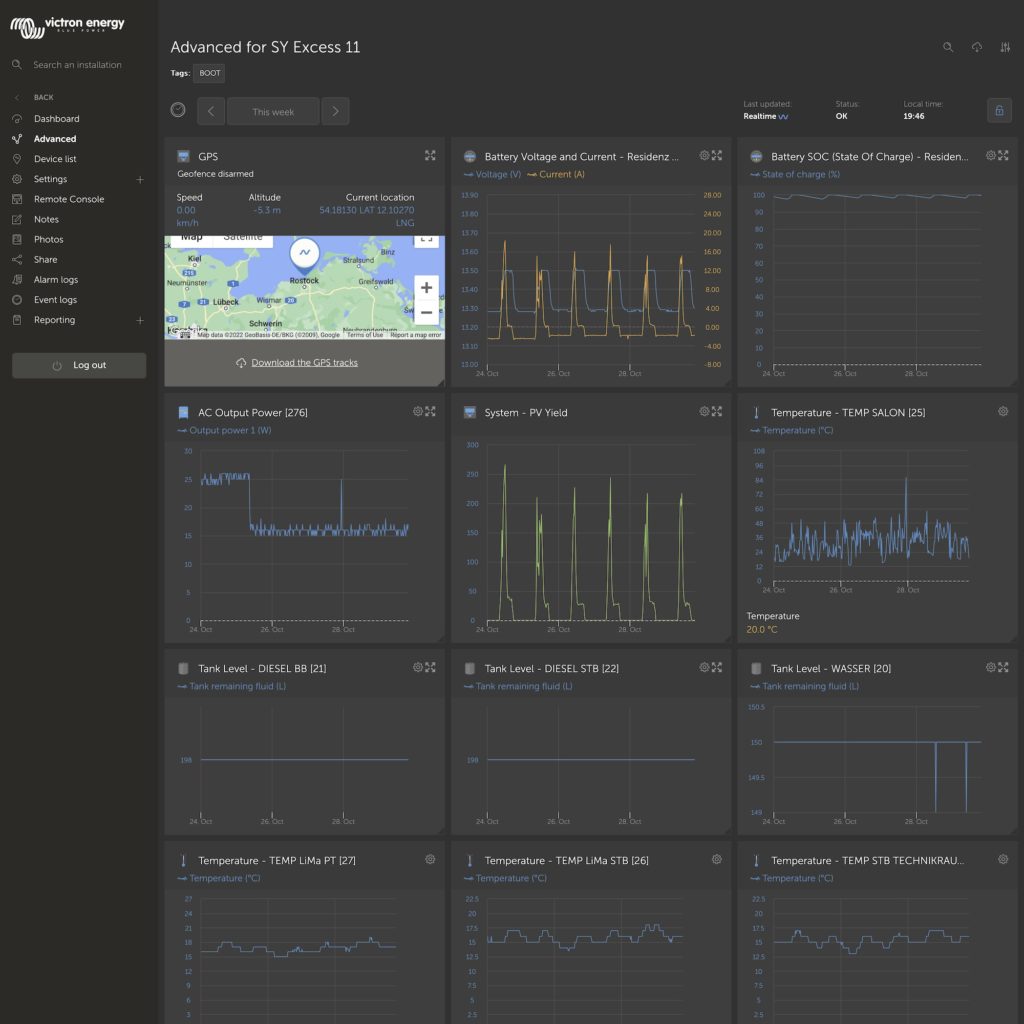This screenshot has width=1024, height=1024.
Task: Toggle Tank remaining fluid legend for WASSER
Action: [x=804, y=686]
